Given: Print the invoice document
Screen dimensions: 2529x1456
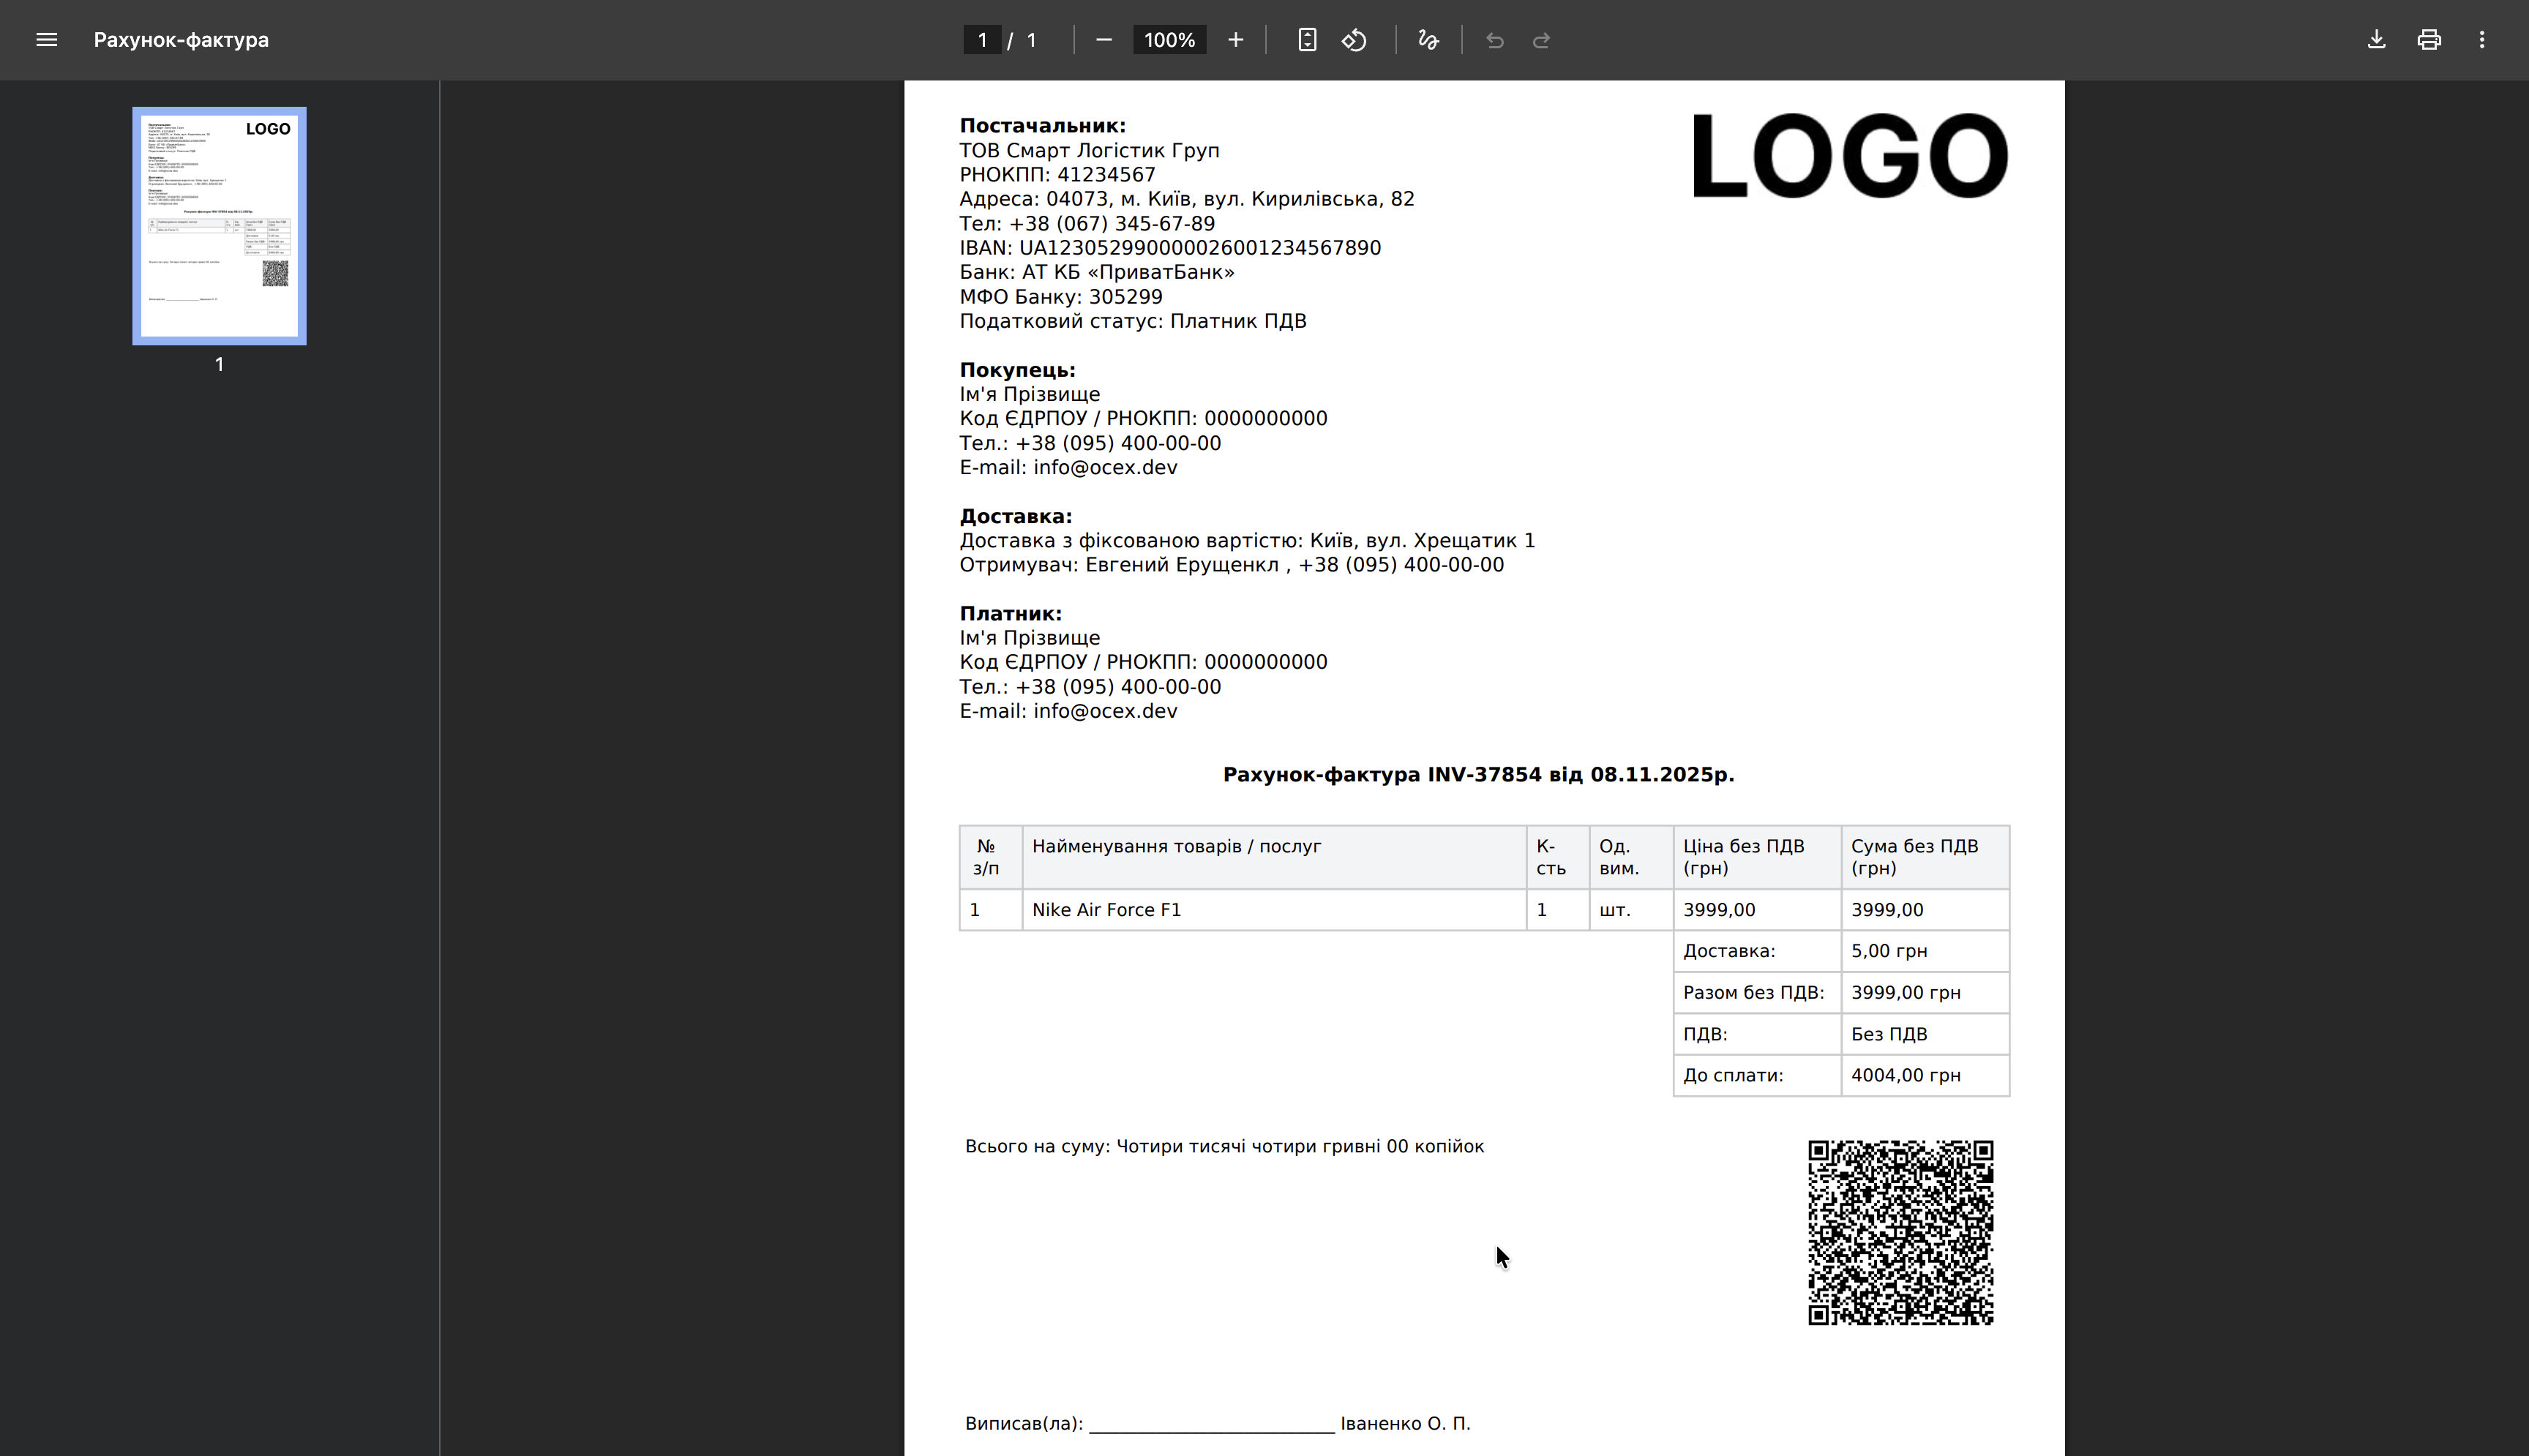Looking at the screenshot, I should (x=2429, y=40).
